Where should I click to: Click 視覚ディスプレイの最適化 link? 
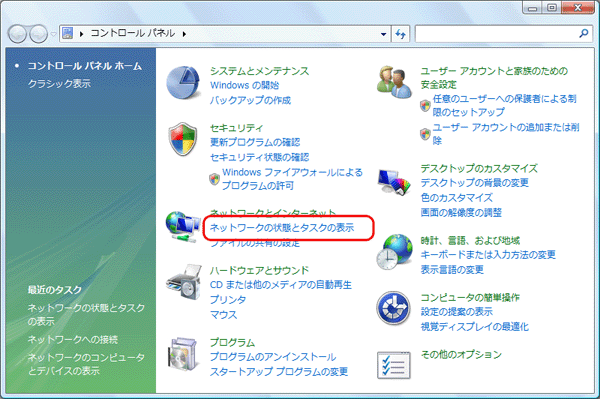pyautogui.click(x=474, y=327)
